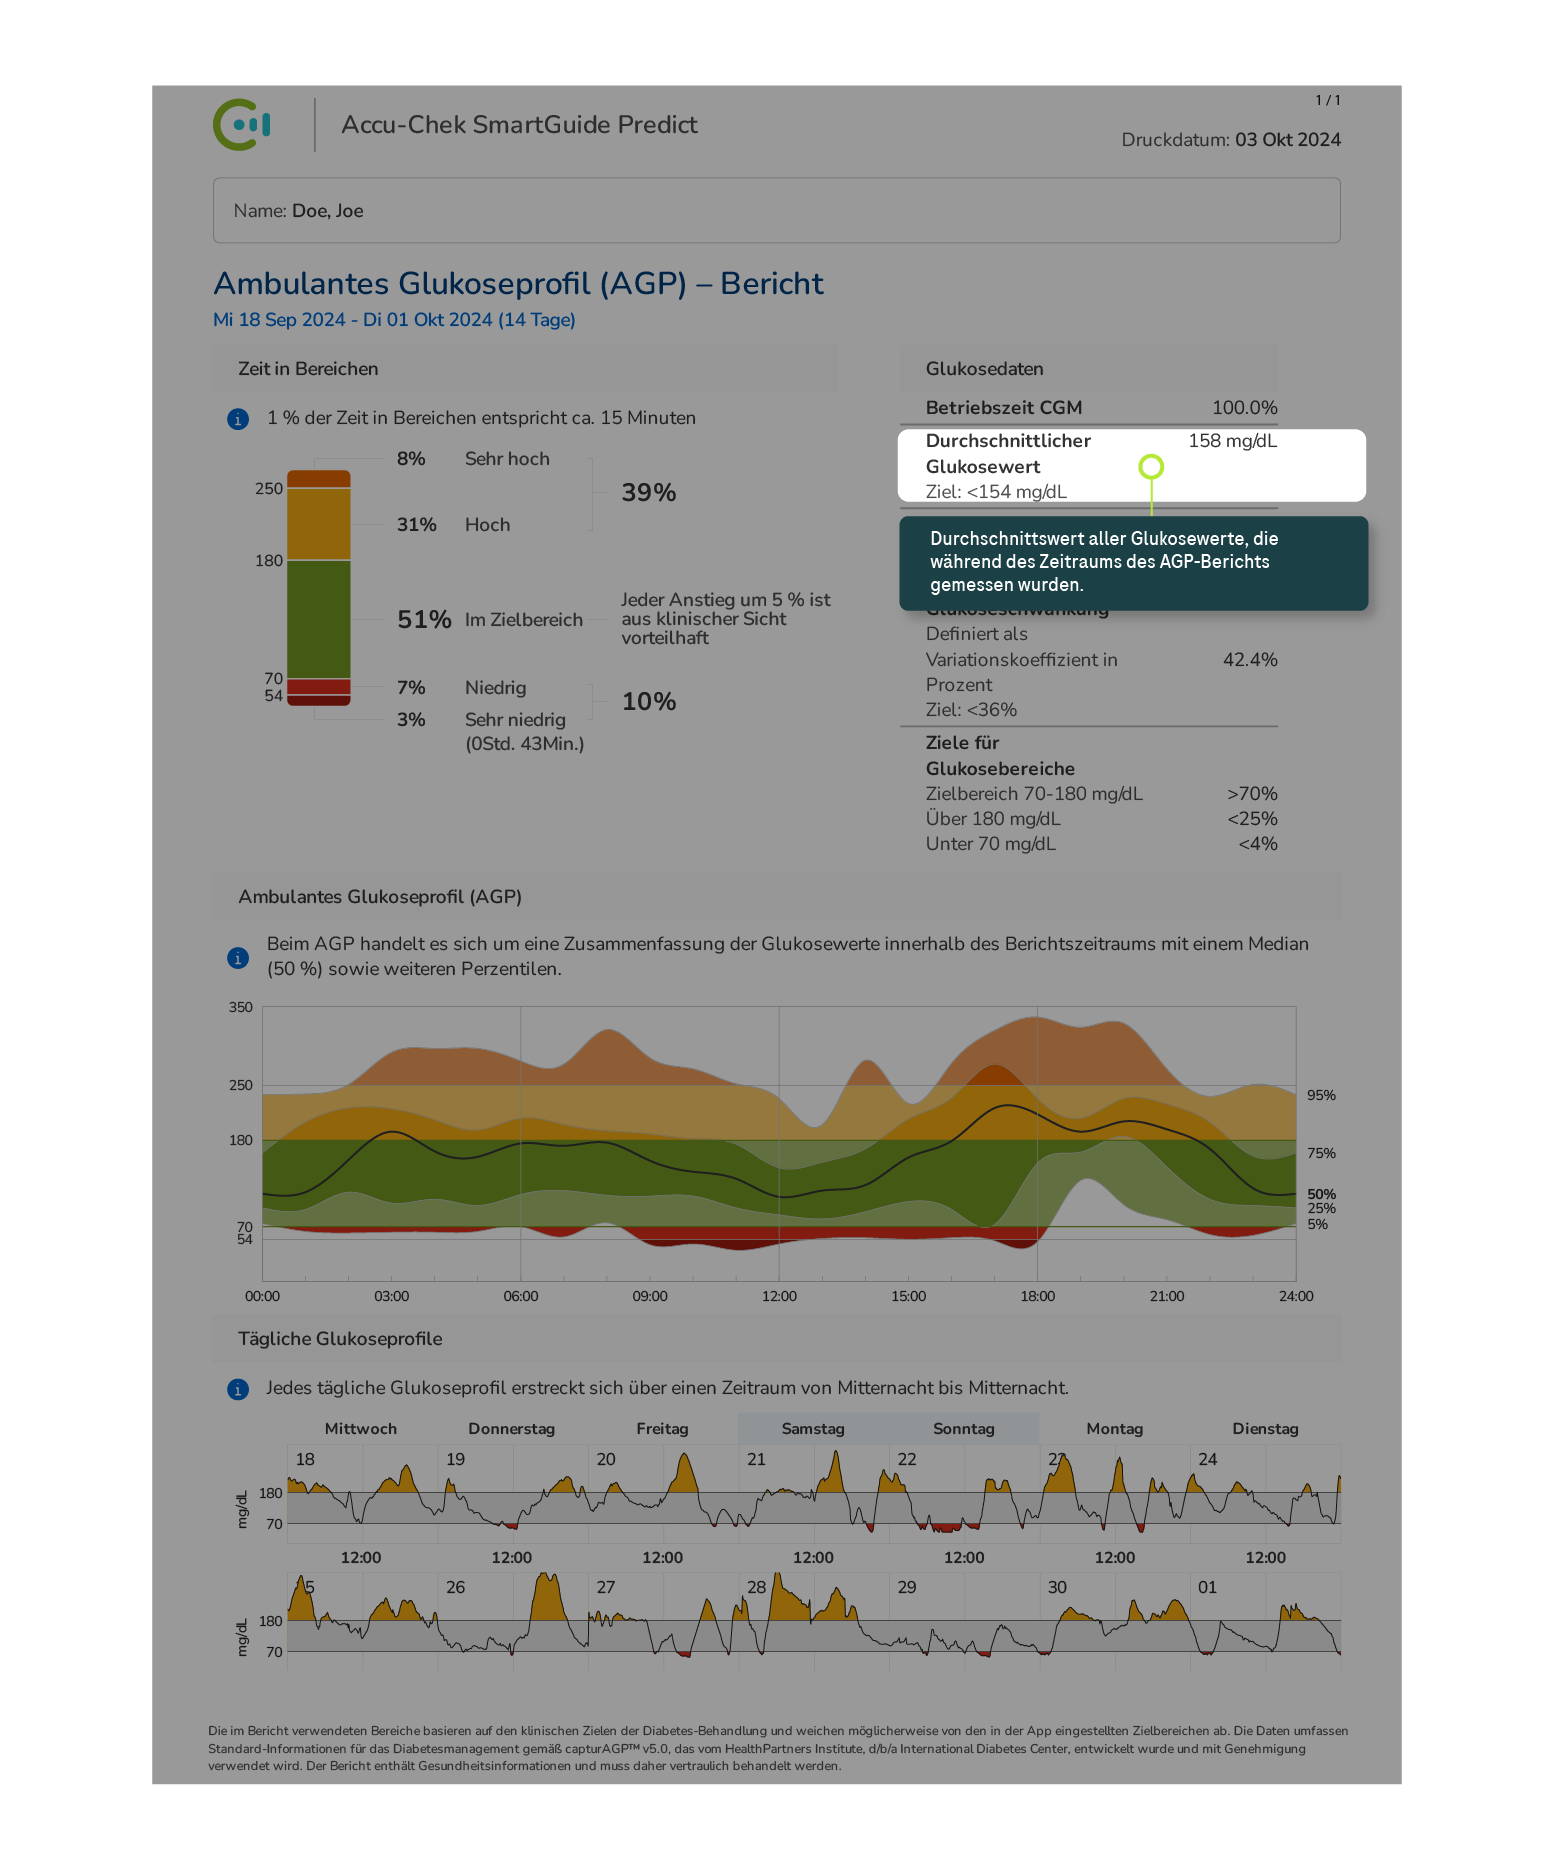This screenshot has height=1864, width=1554.
Task: Click the info icon beside Jedes tägliche Glukoseprofil
Action: click(238, 1389)
